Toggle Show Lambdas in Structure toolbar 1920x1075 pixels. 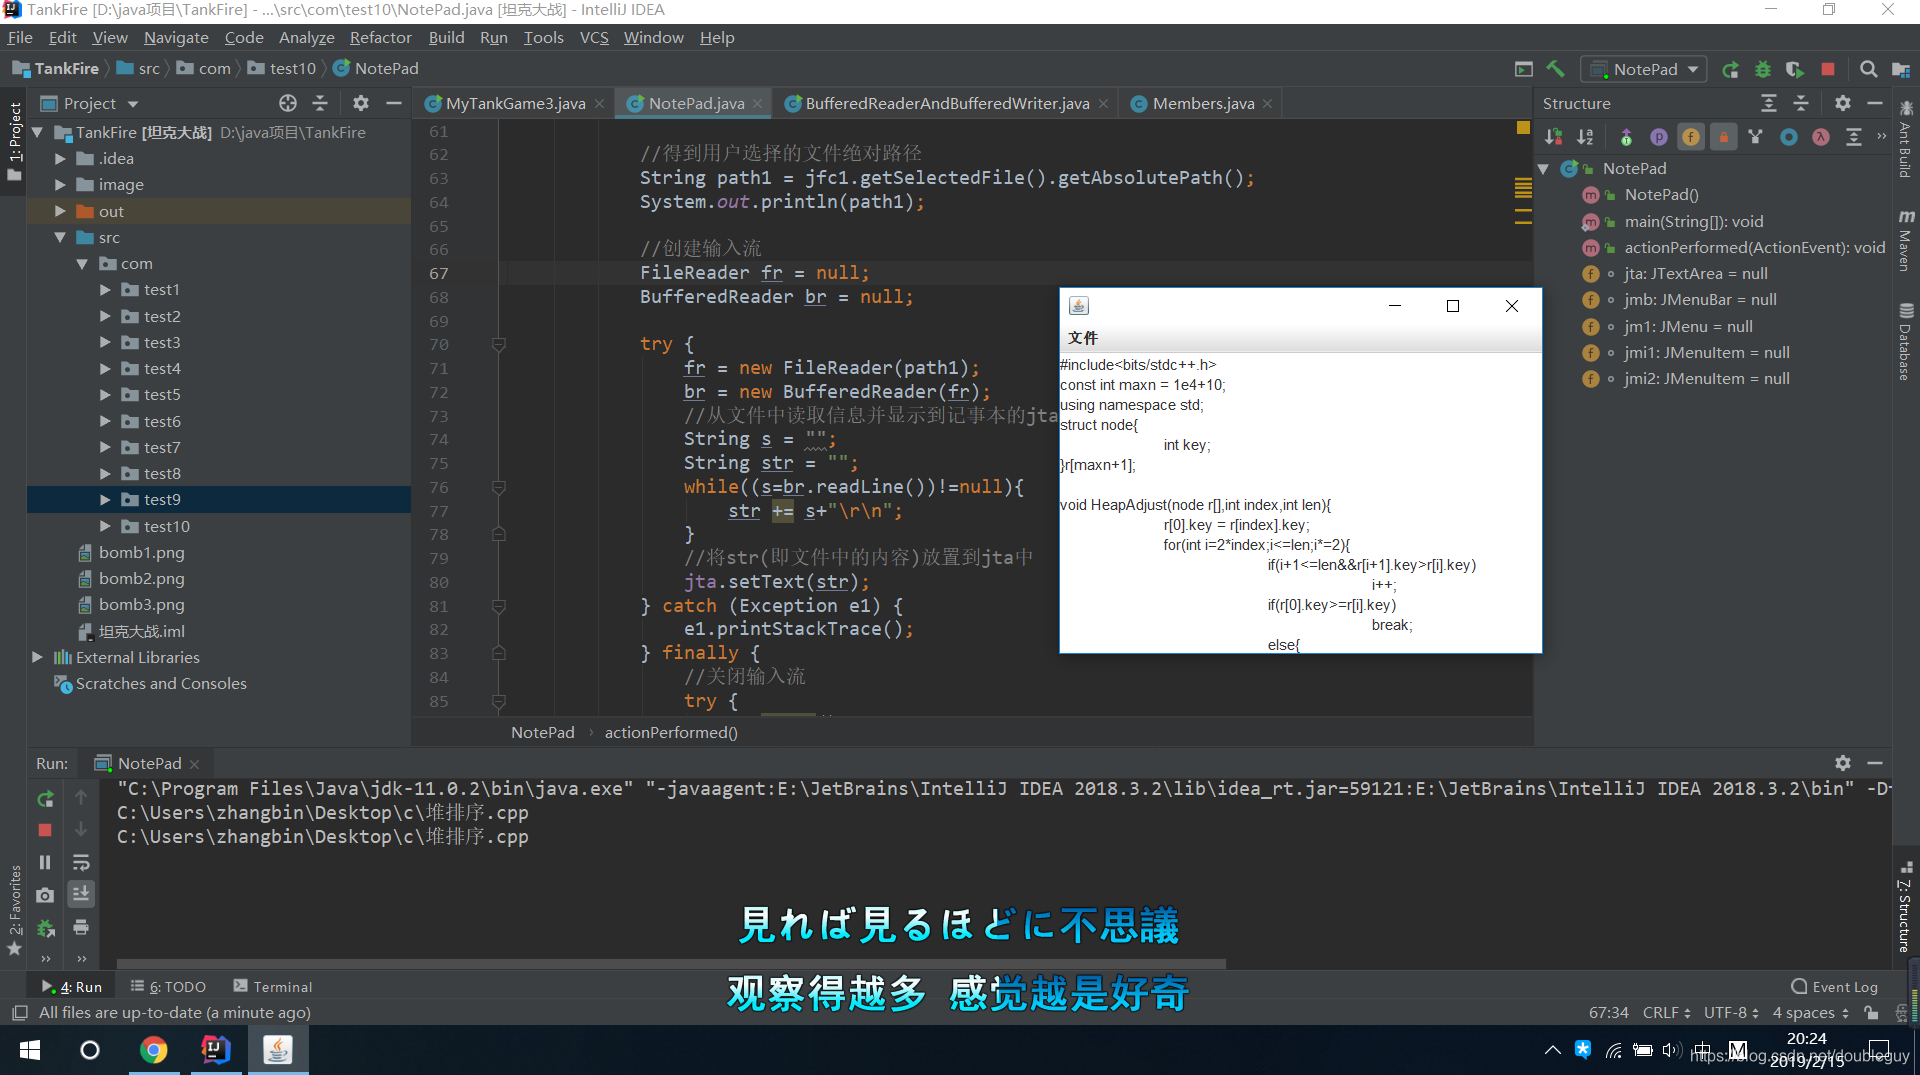(x=1821, y=137)
